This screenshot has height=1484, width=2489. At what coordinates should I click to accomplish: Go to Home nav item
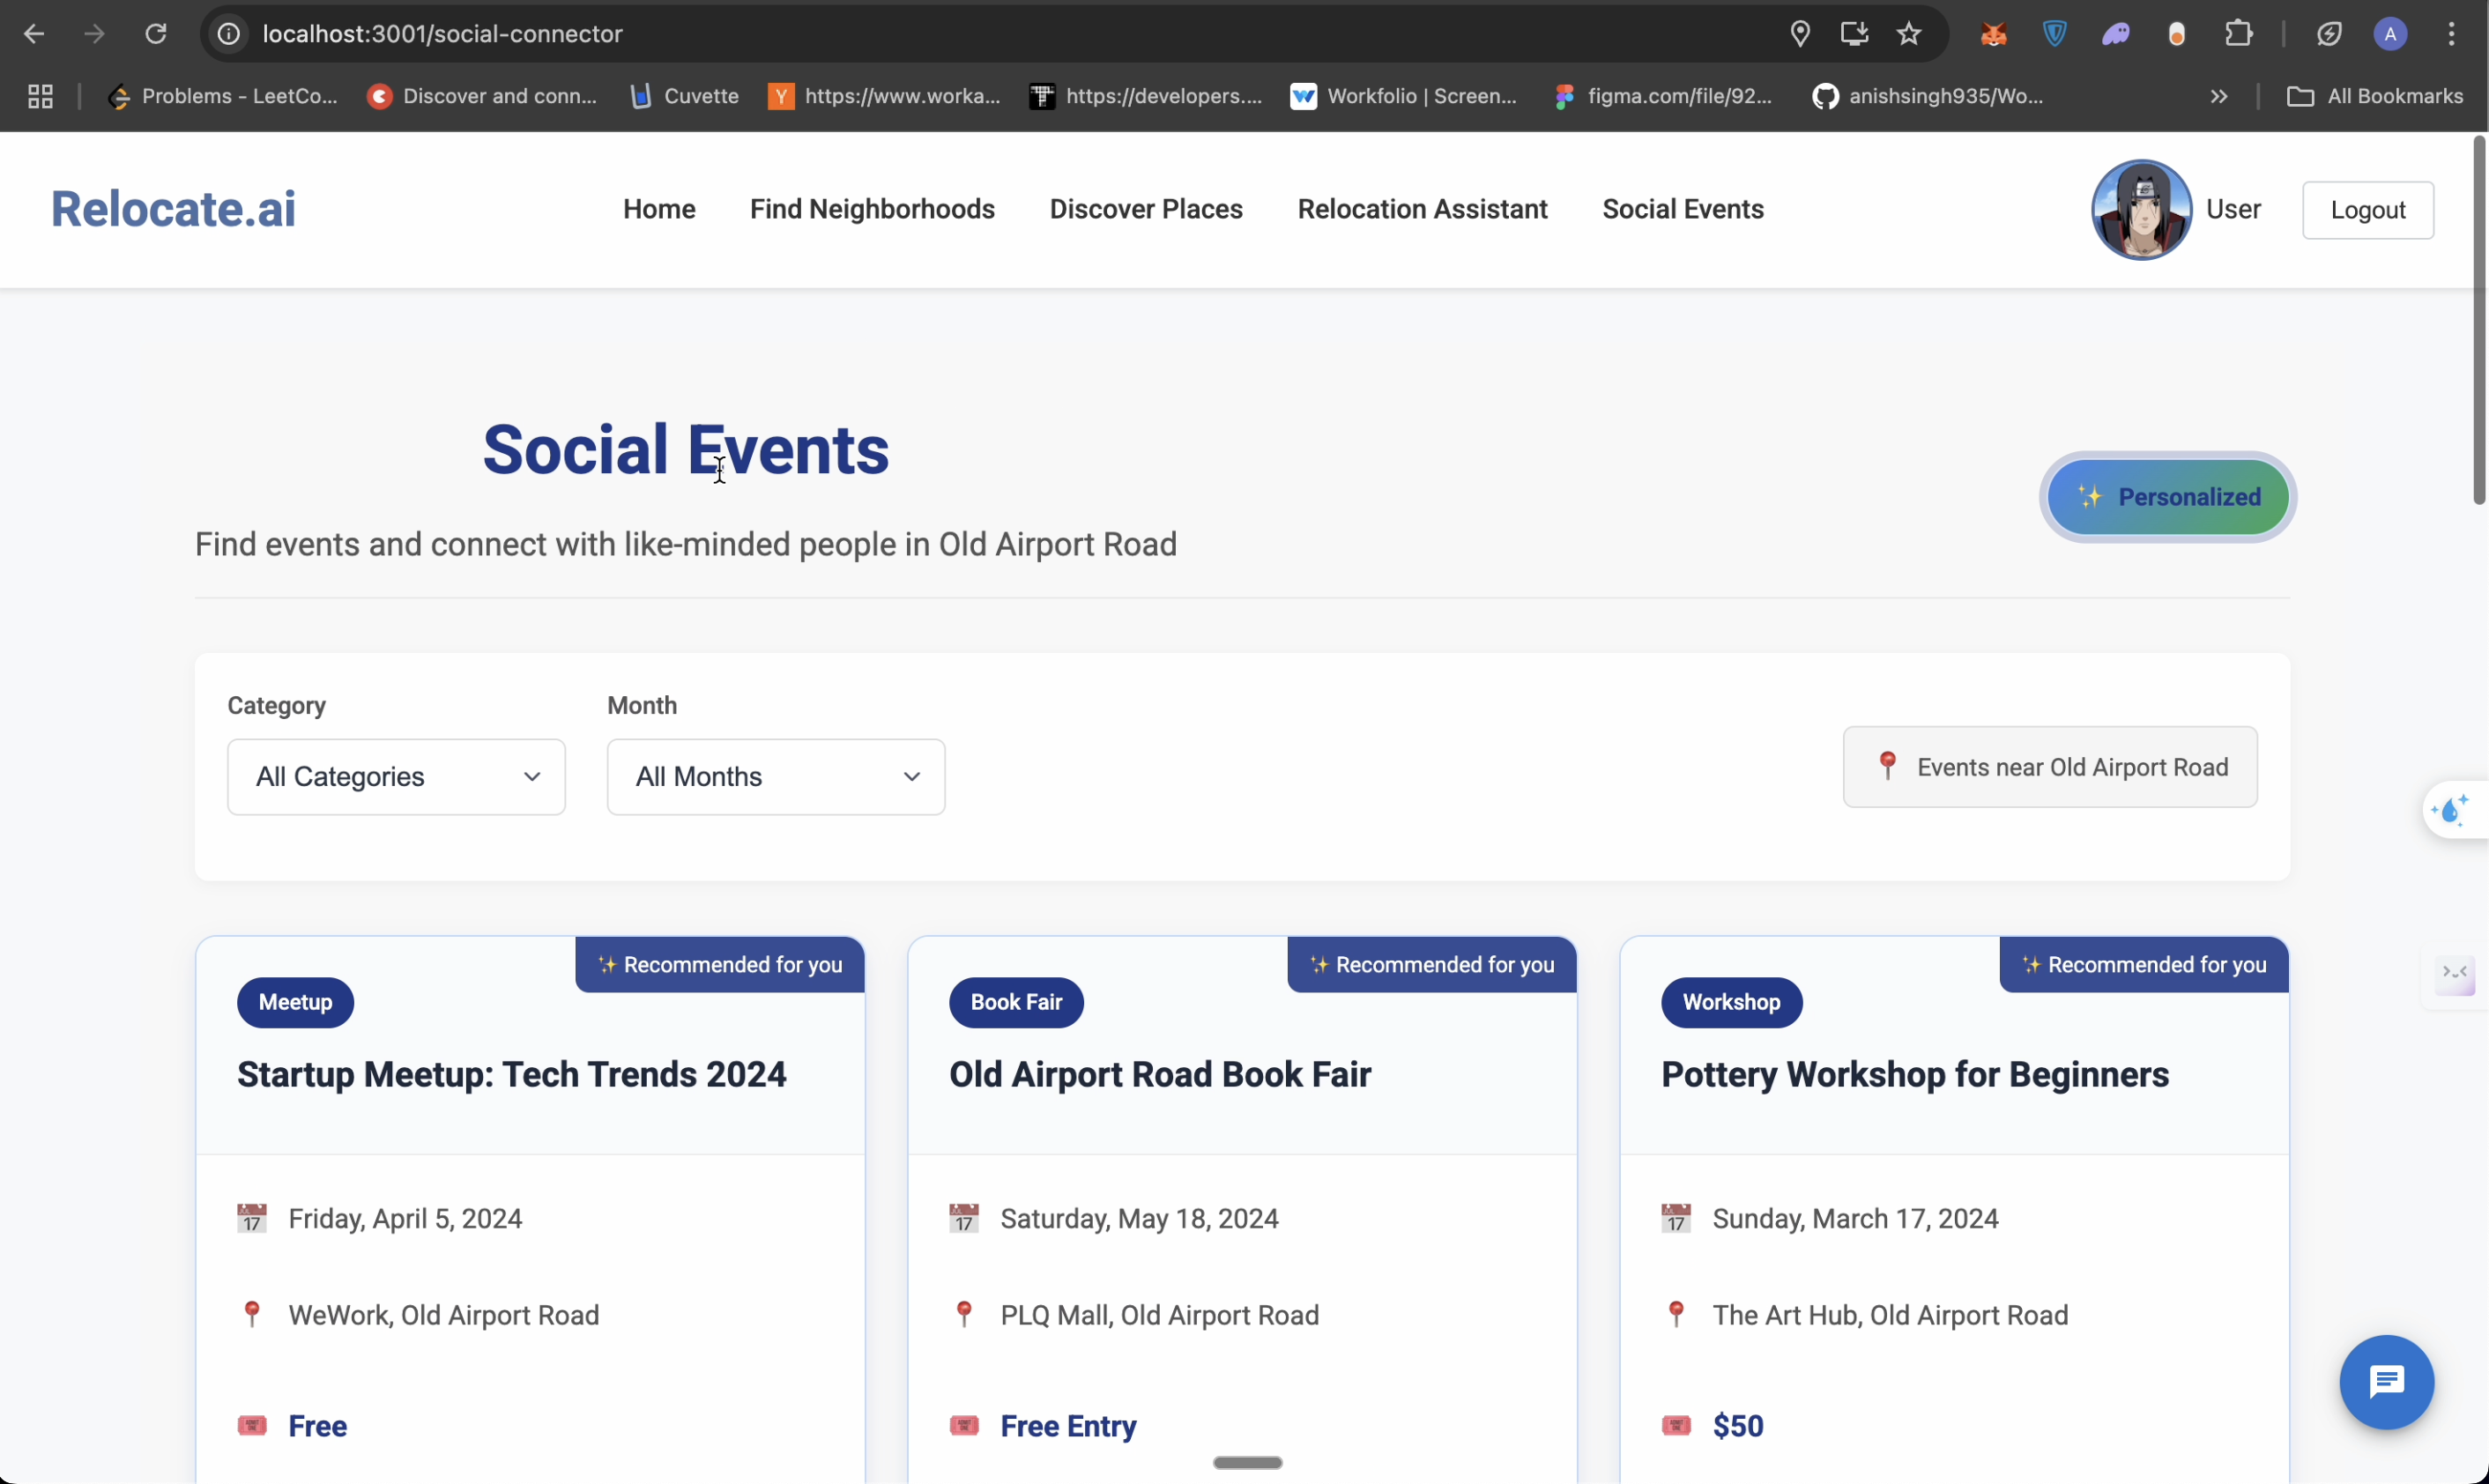[x=659, y=209]
